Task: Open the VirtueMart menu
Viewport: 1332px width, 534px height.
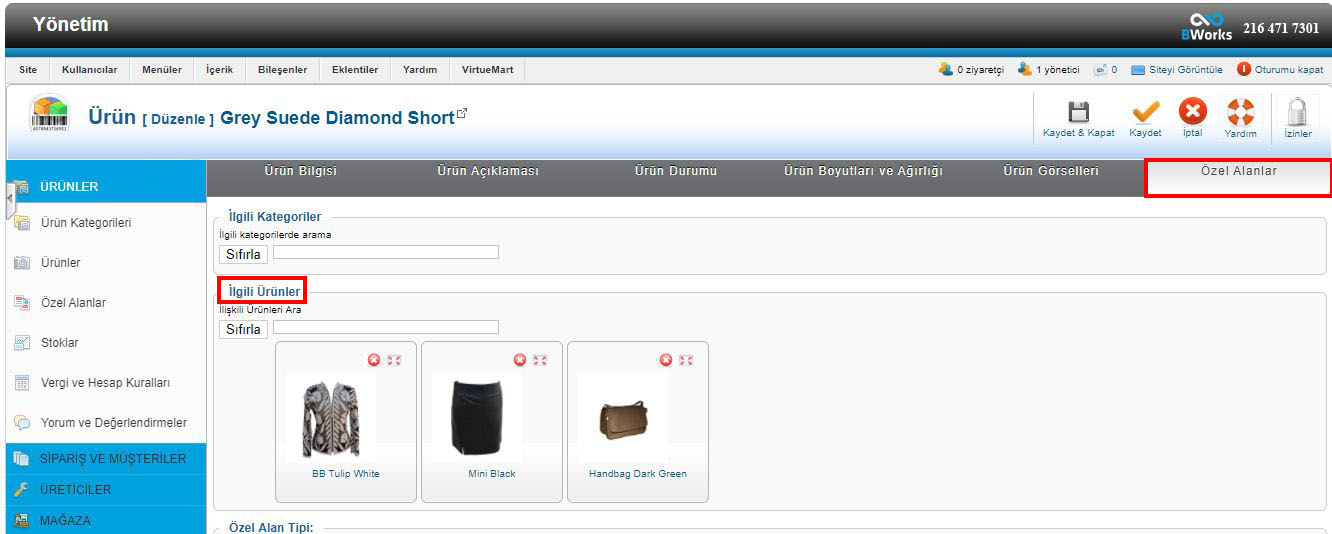Action: pyautogui.click(x=487, y=70)
